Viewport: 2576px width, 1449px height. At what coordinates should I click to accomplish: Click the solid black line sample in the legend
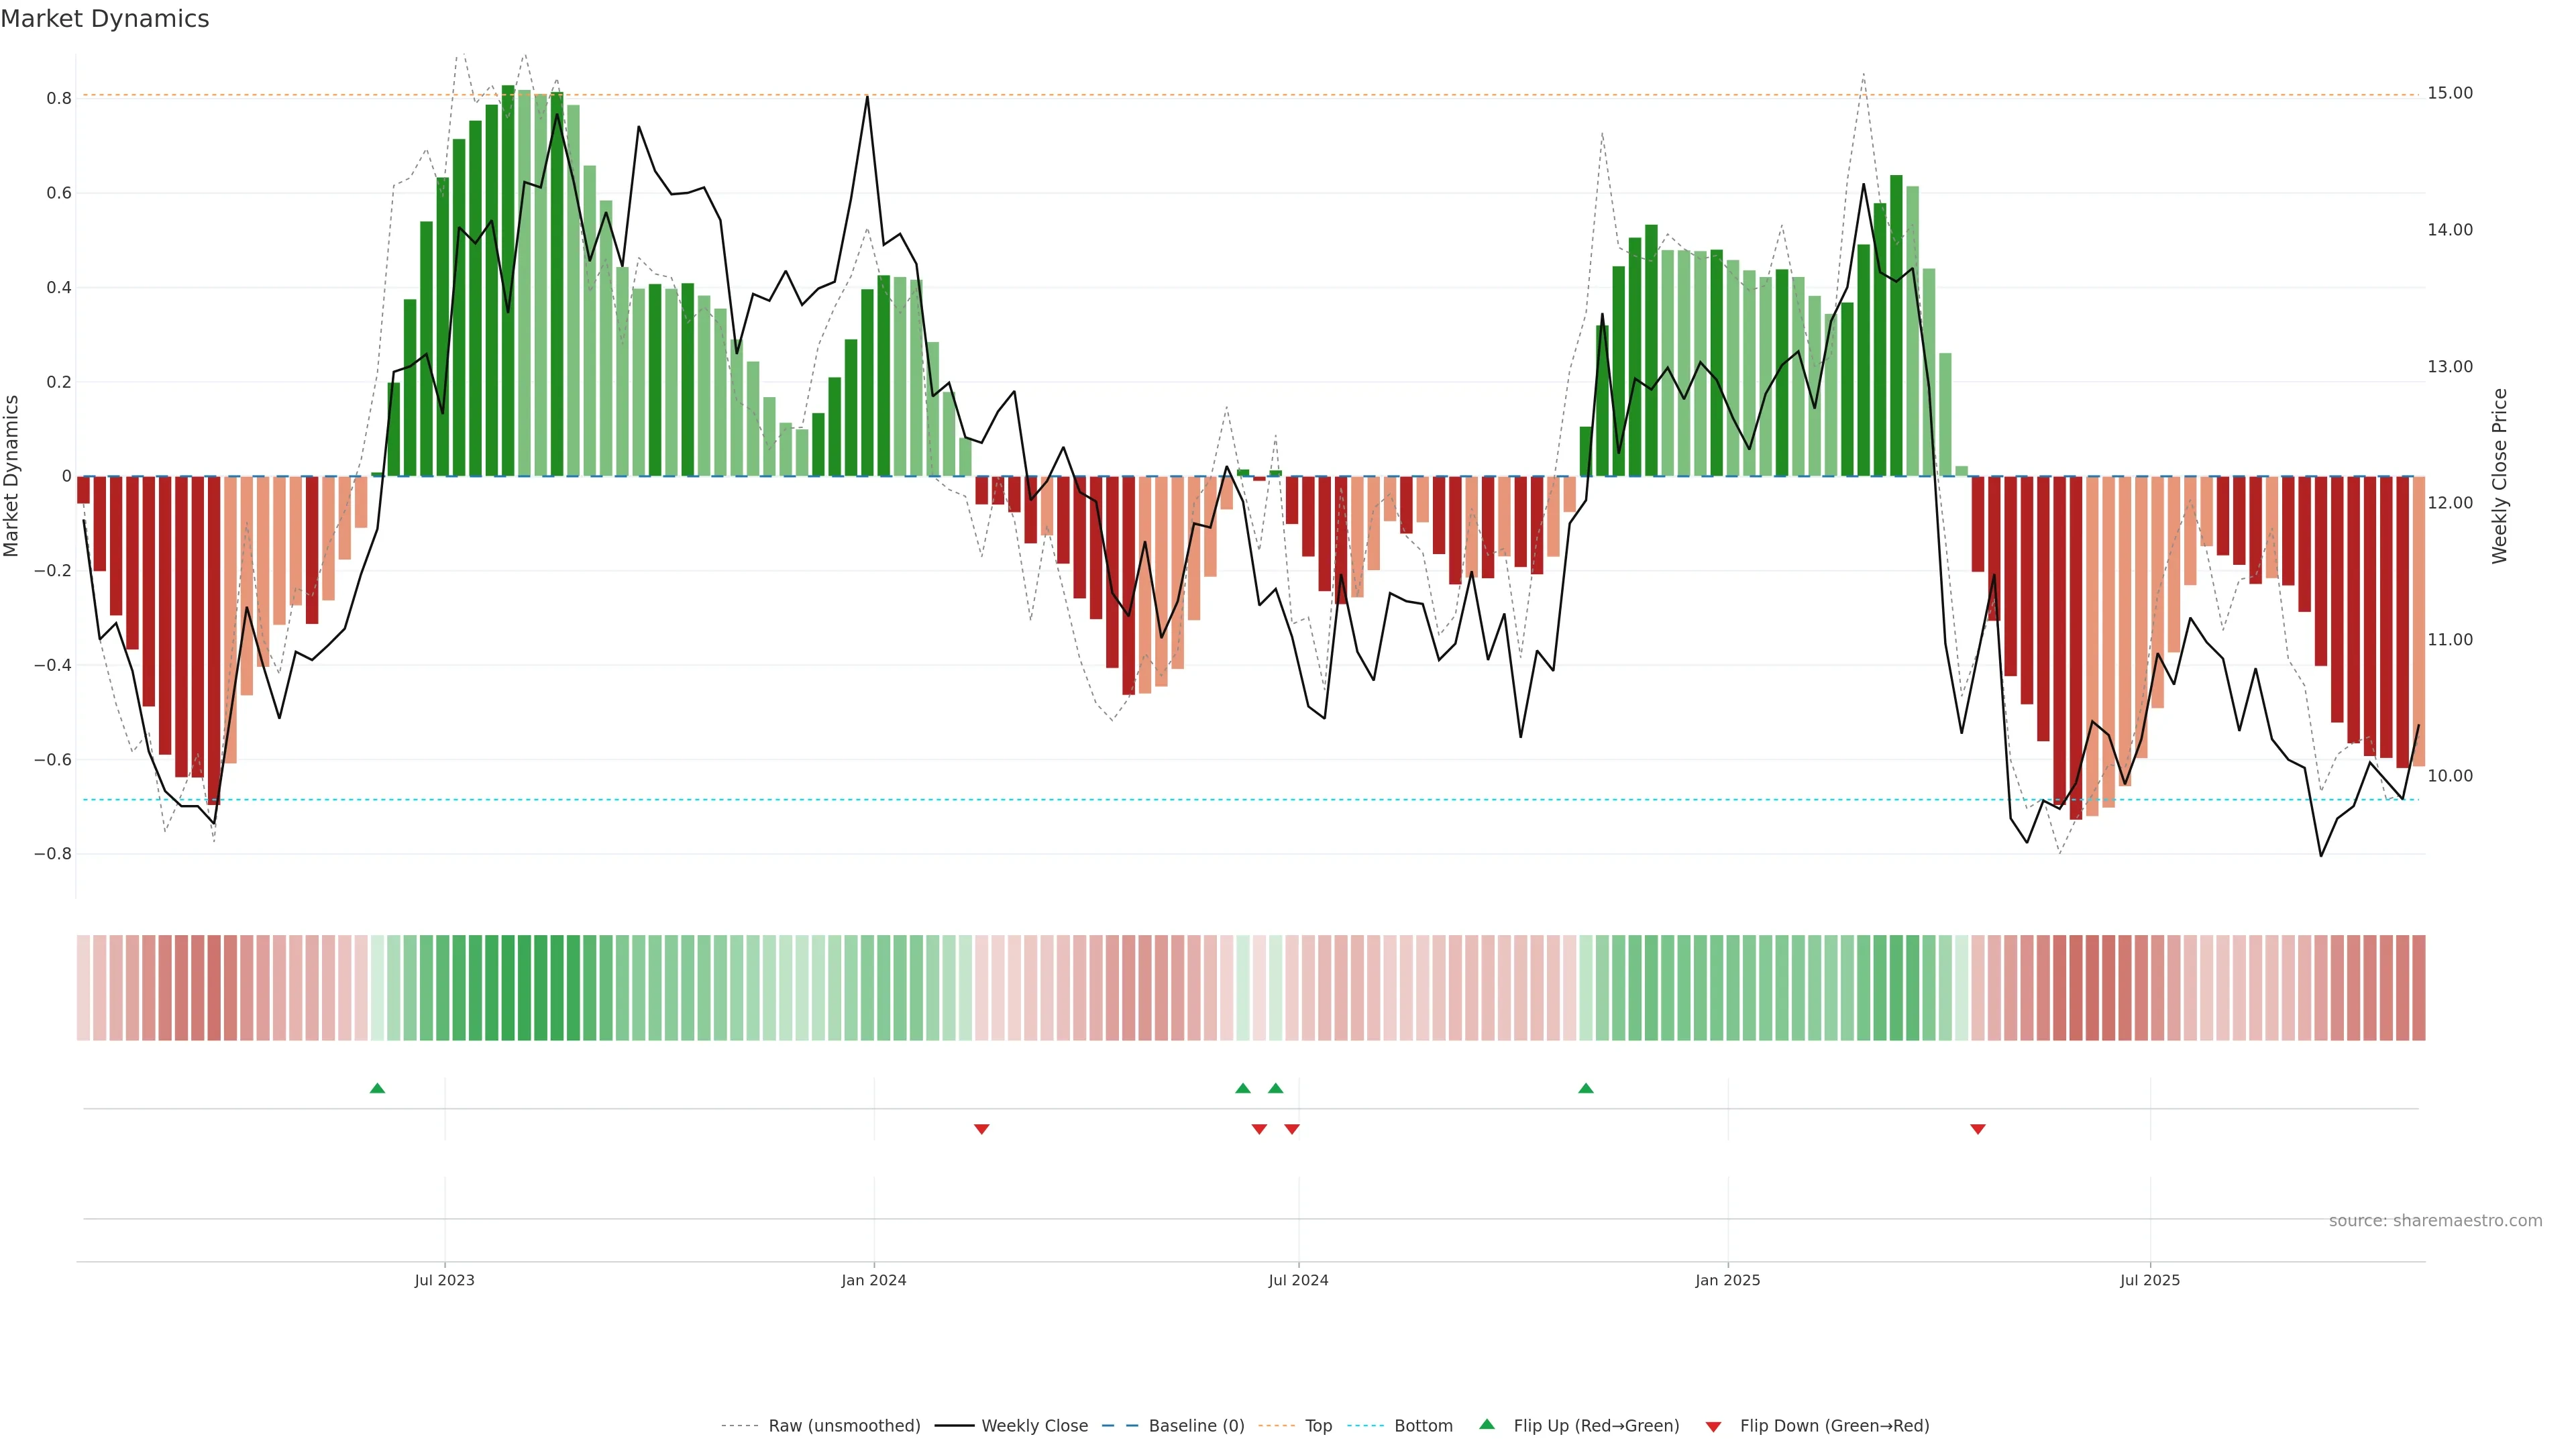(954, 1426)
